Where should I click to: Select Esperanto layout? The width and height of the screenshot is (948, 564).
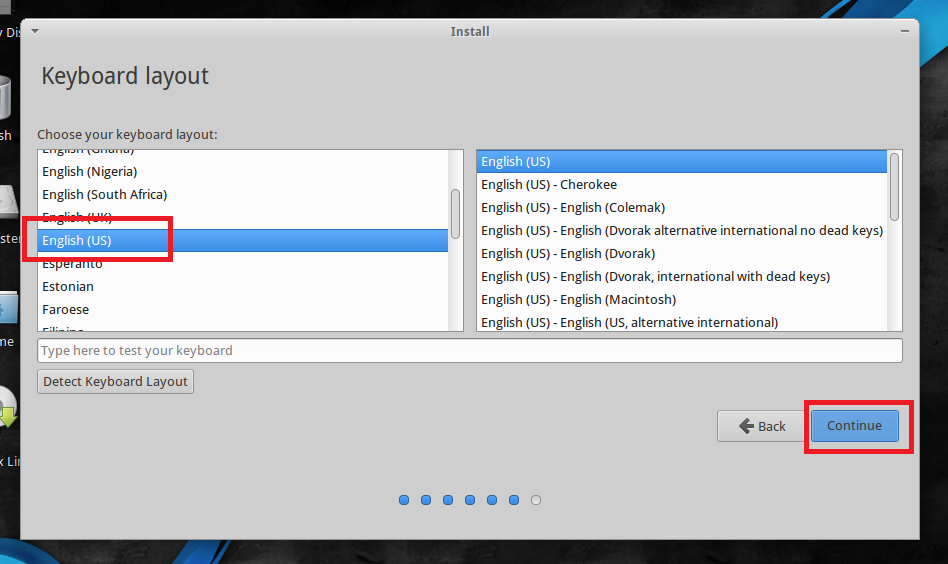click(242, 264)
